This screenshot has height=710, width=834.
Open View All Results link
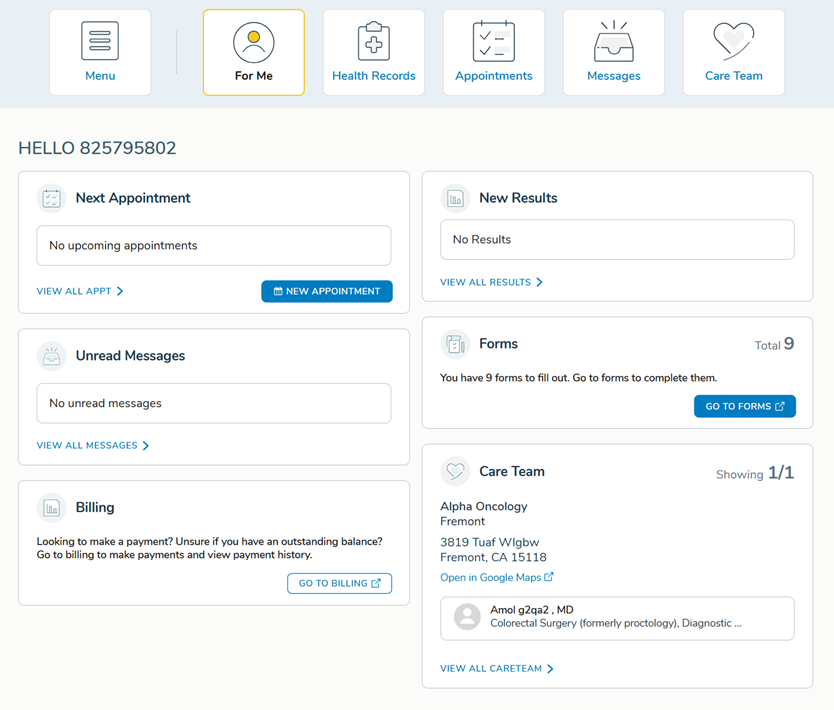(x=491, y=282)
